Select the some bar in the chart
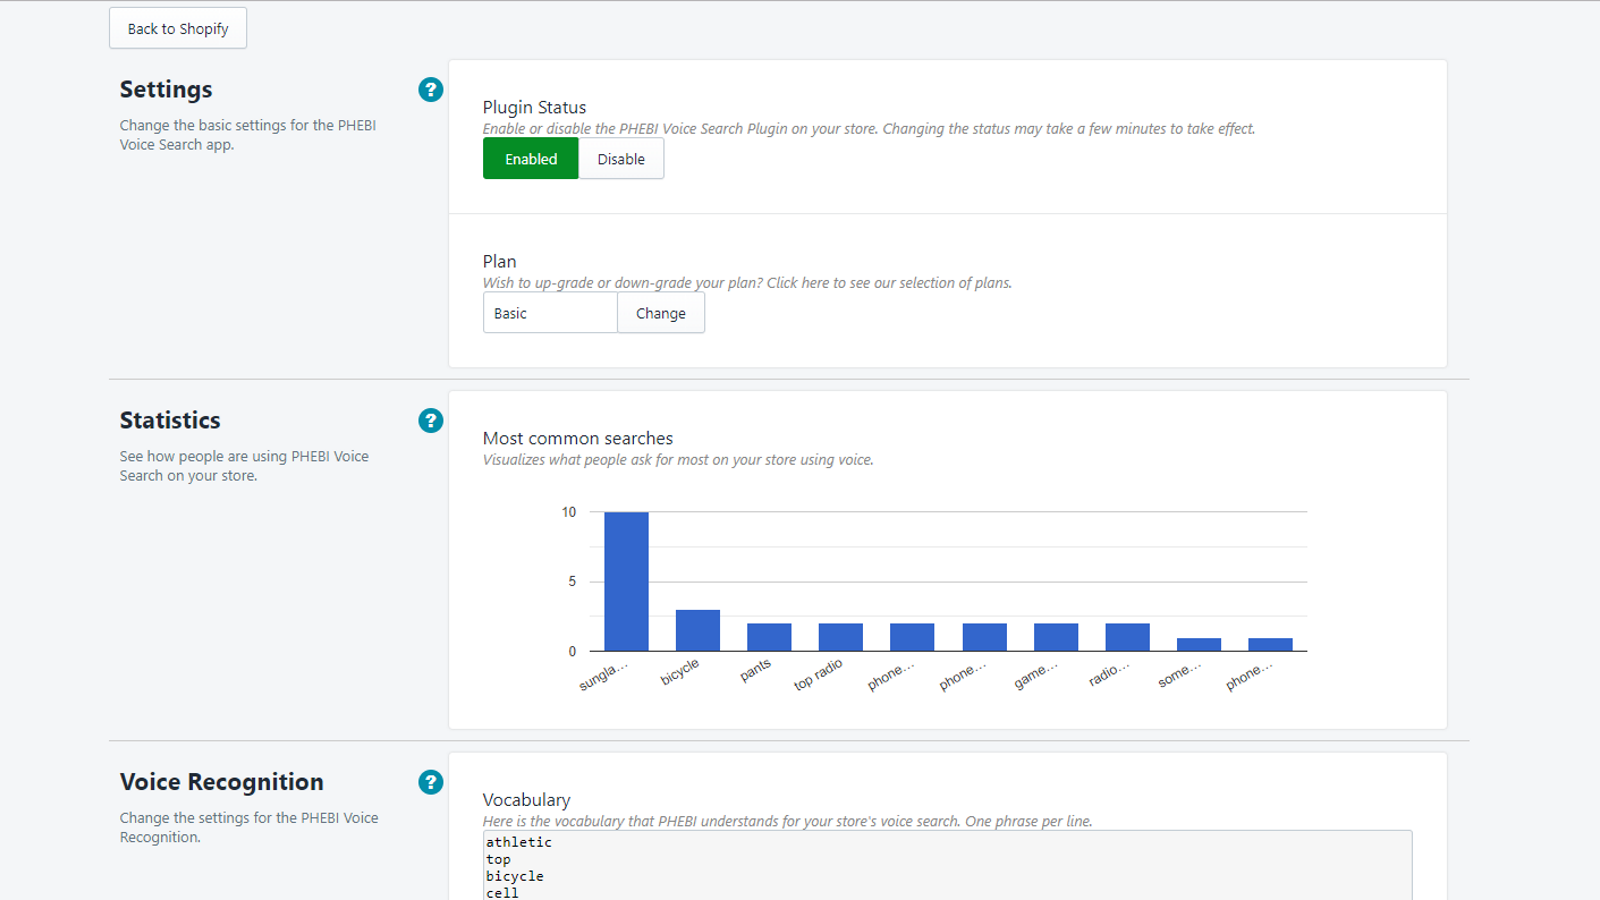 pos(1199,645)
